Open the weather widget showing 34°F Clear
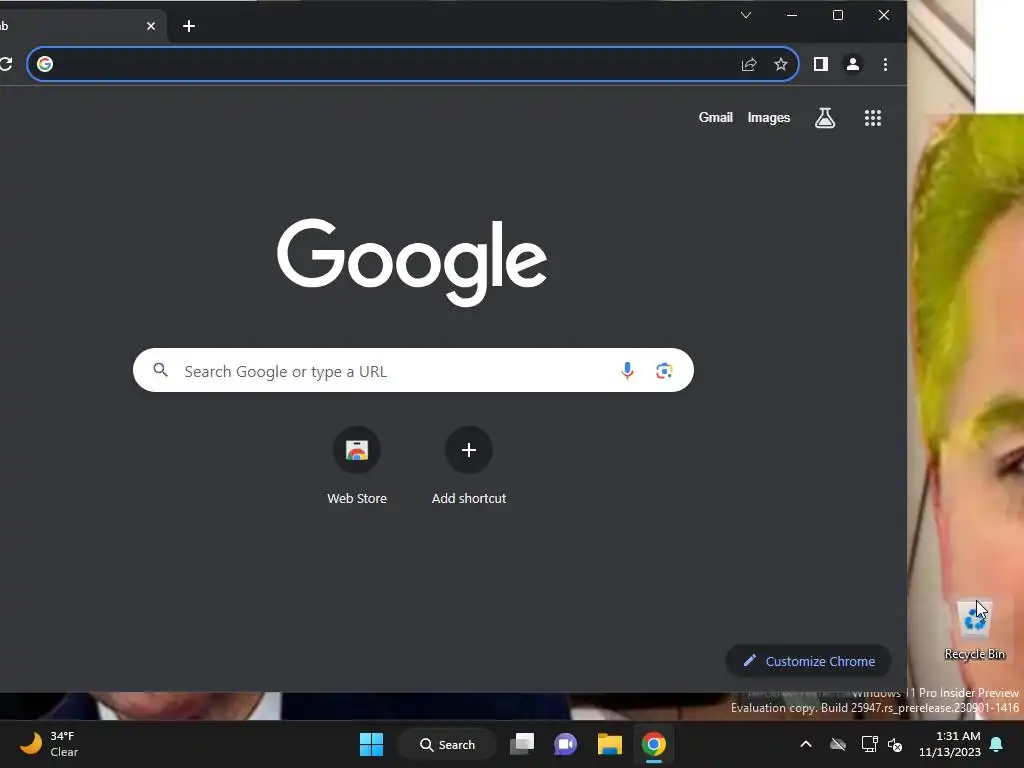1024x768 pixels. tap(50, 744)
